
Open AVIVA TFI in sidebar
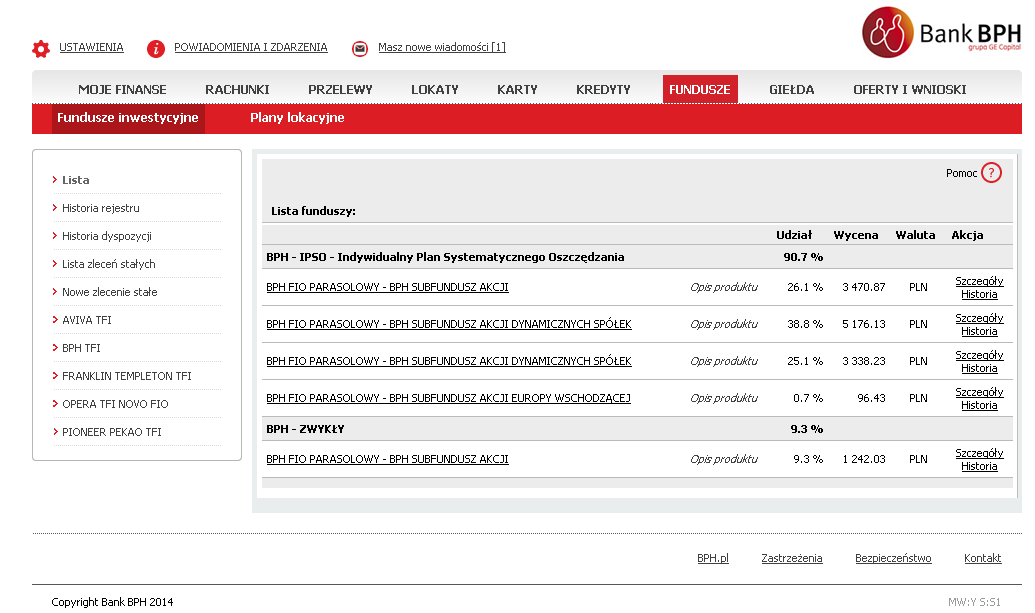click(x=86, y=320)
